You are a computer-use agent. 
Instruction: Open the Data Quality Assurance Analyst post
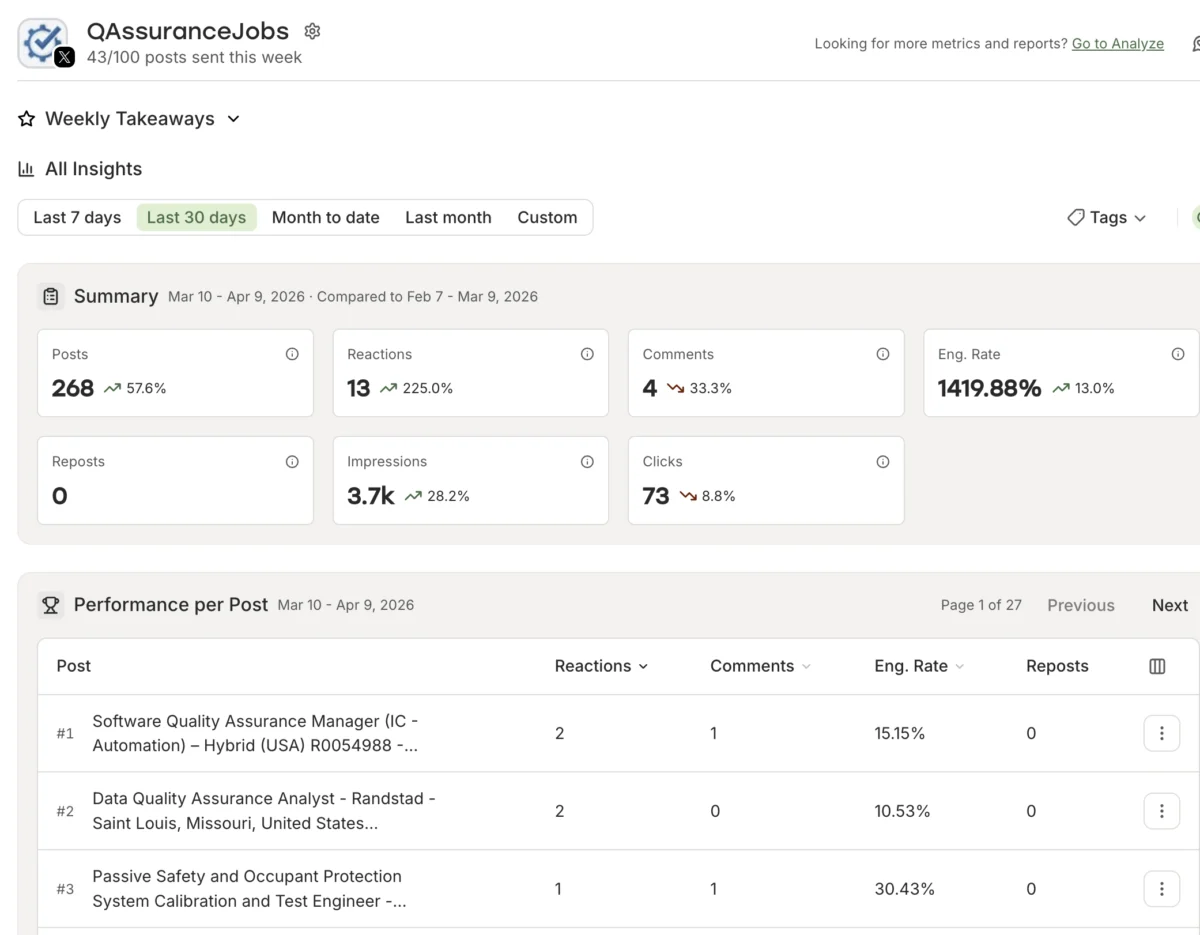[x=264, y=811]
